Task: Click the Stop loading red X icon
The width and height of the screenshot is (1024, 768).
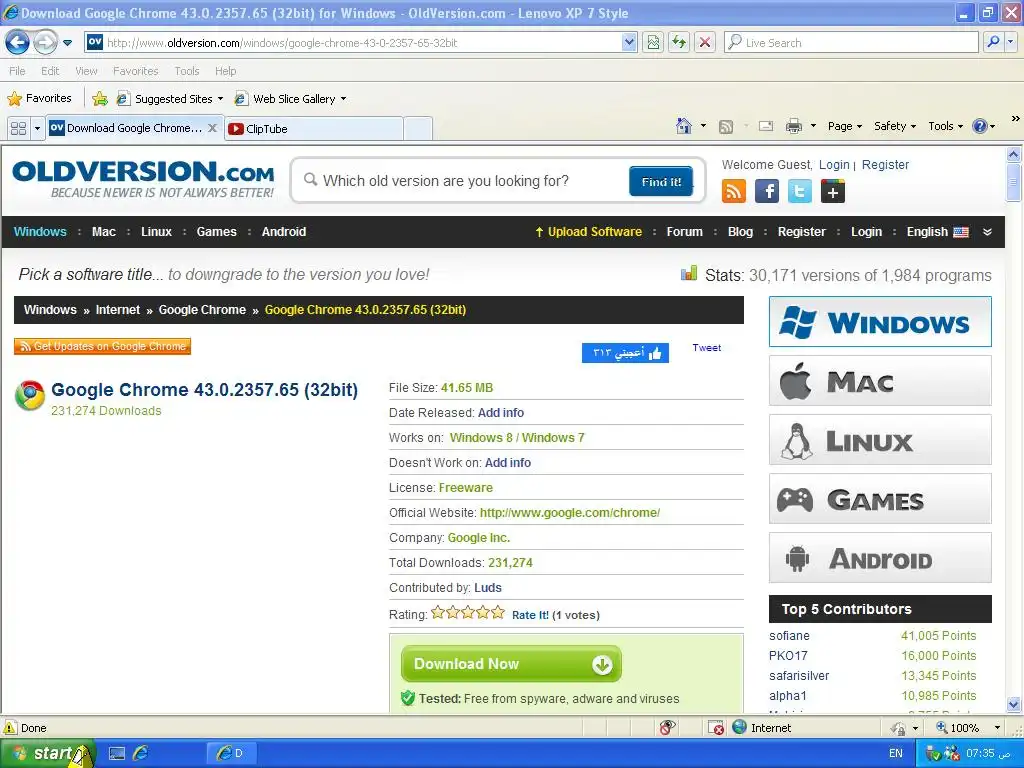Action: click(x=705, y=42)
